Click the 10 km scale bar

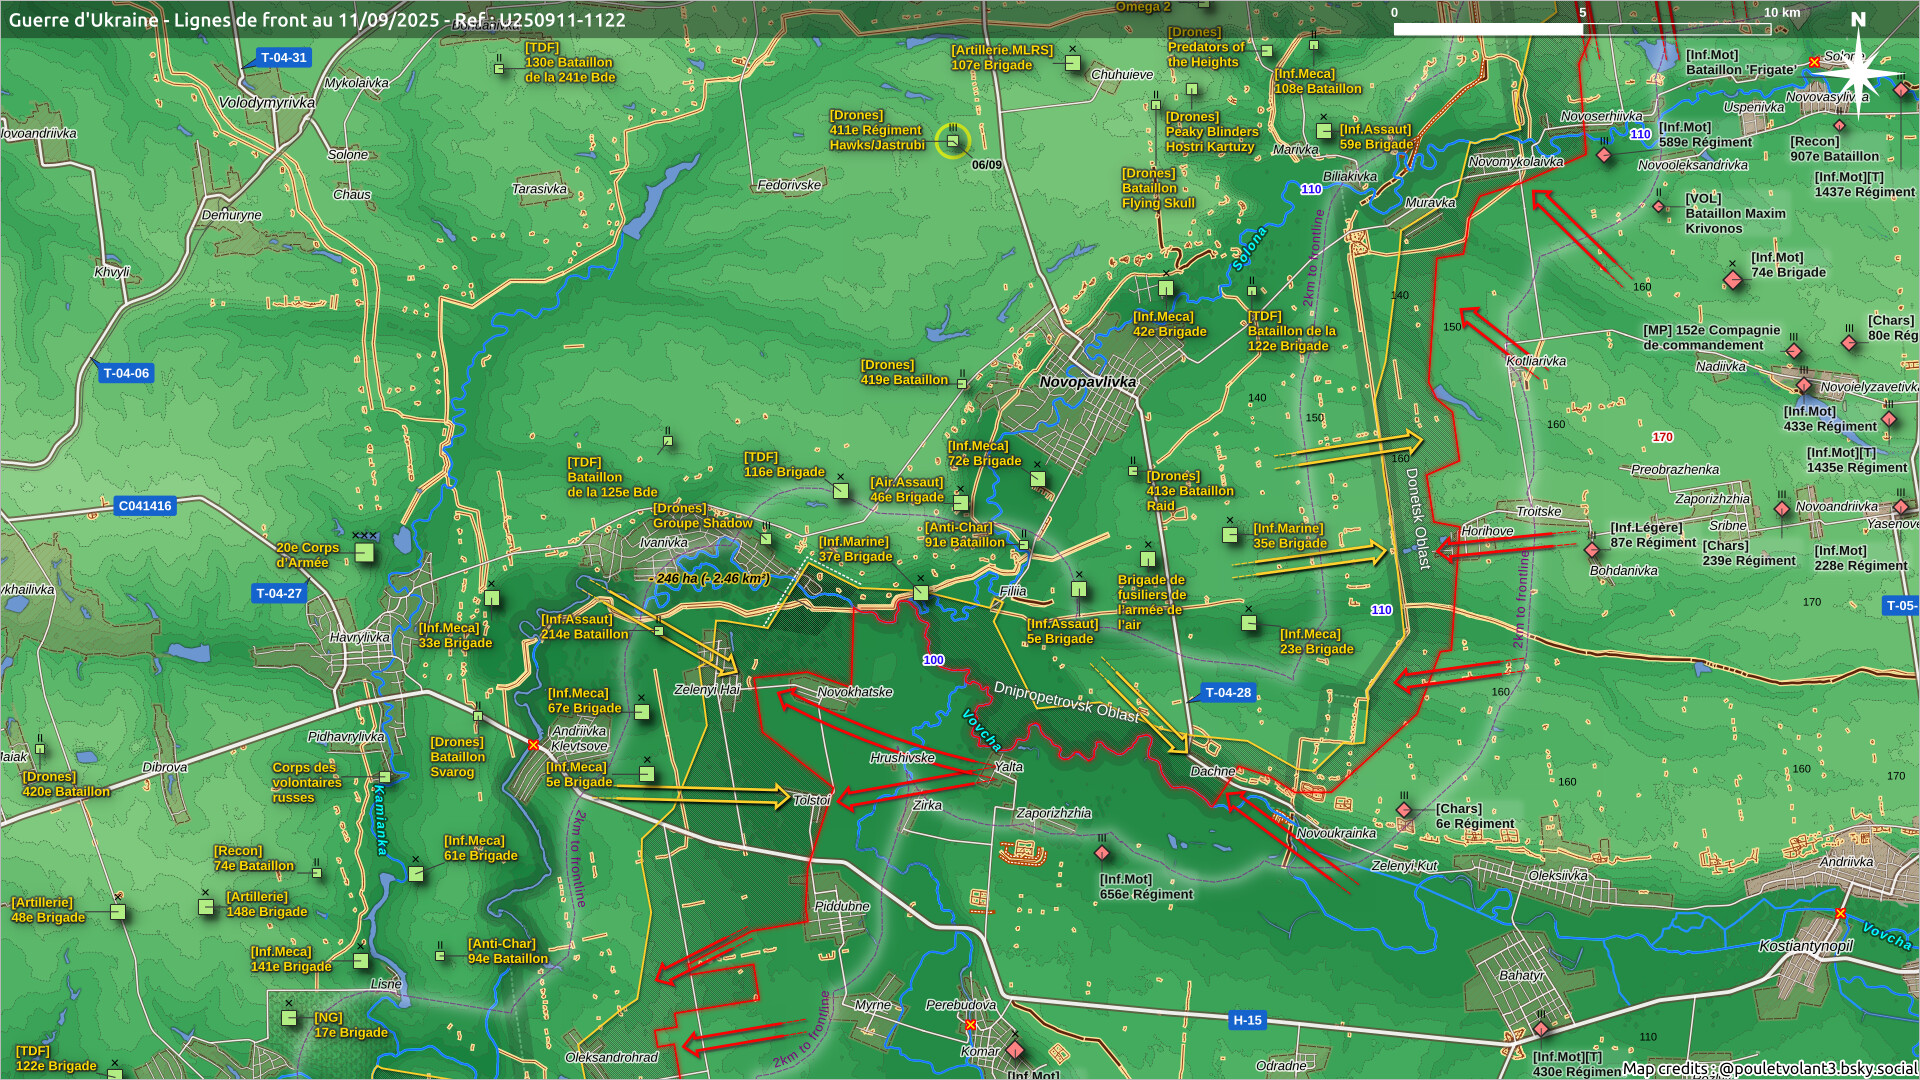click(1582, 28)
